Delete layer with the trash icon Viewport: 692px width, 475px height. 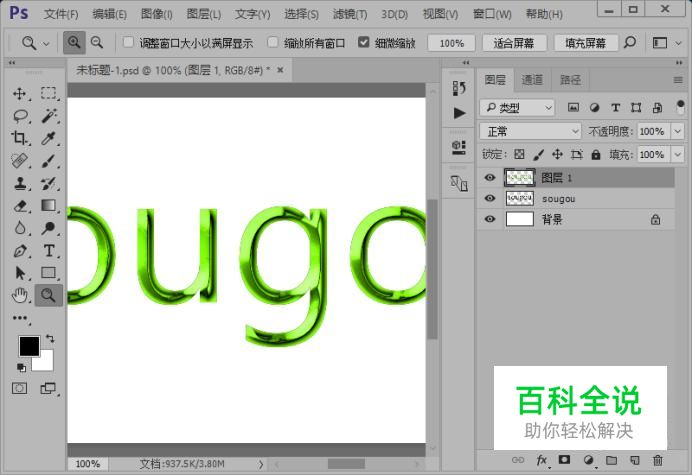coord(658,460)
